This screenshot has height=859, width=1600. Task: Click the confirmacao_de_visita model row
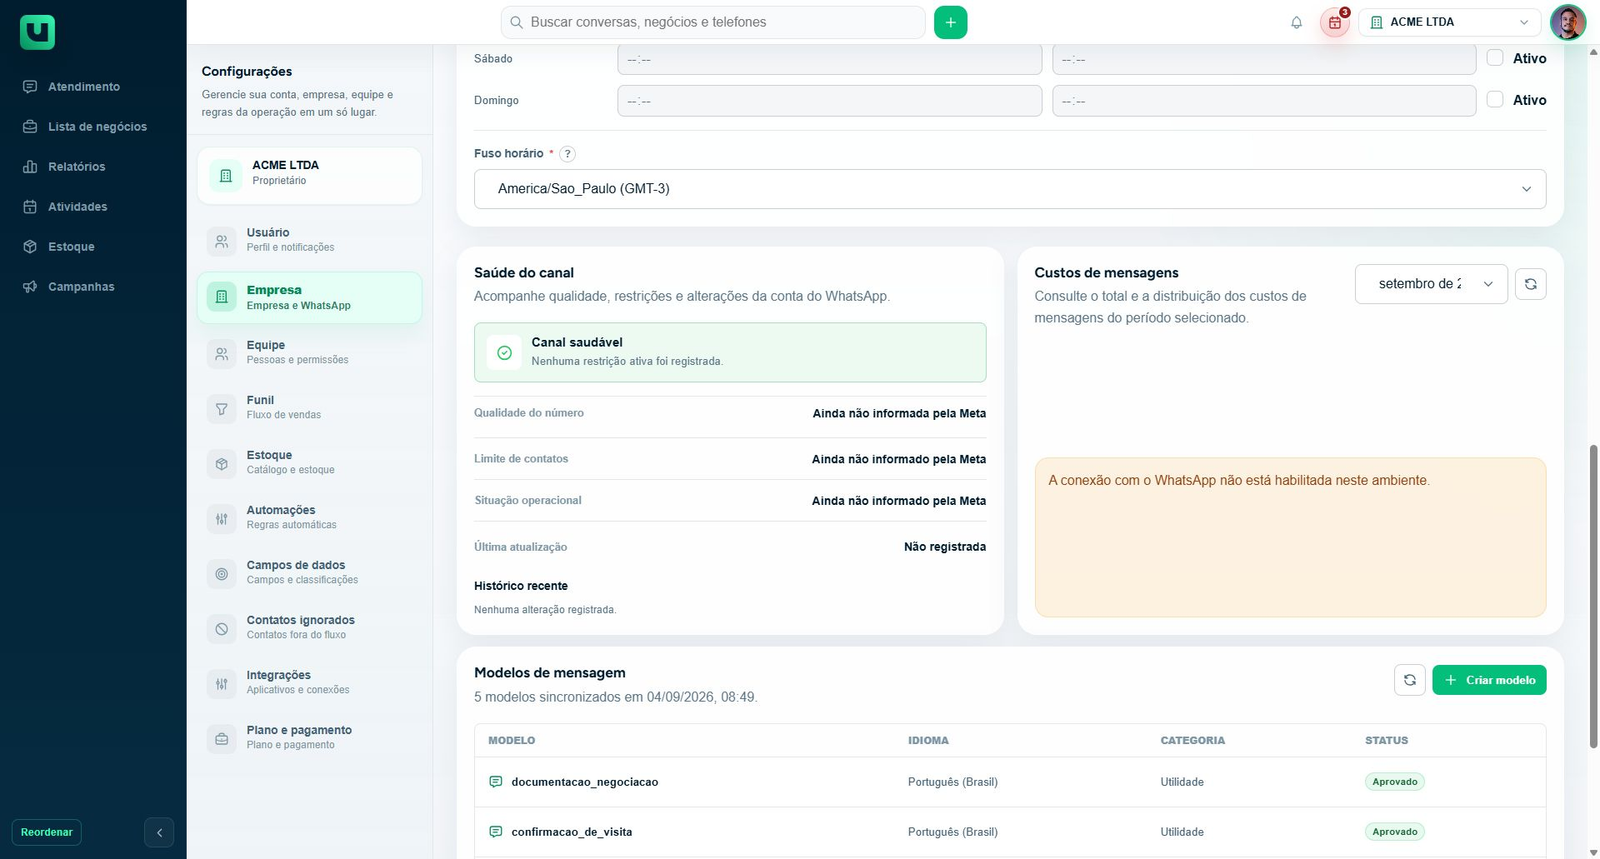[x=1010, y=832]
